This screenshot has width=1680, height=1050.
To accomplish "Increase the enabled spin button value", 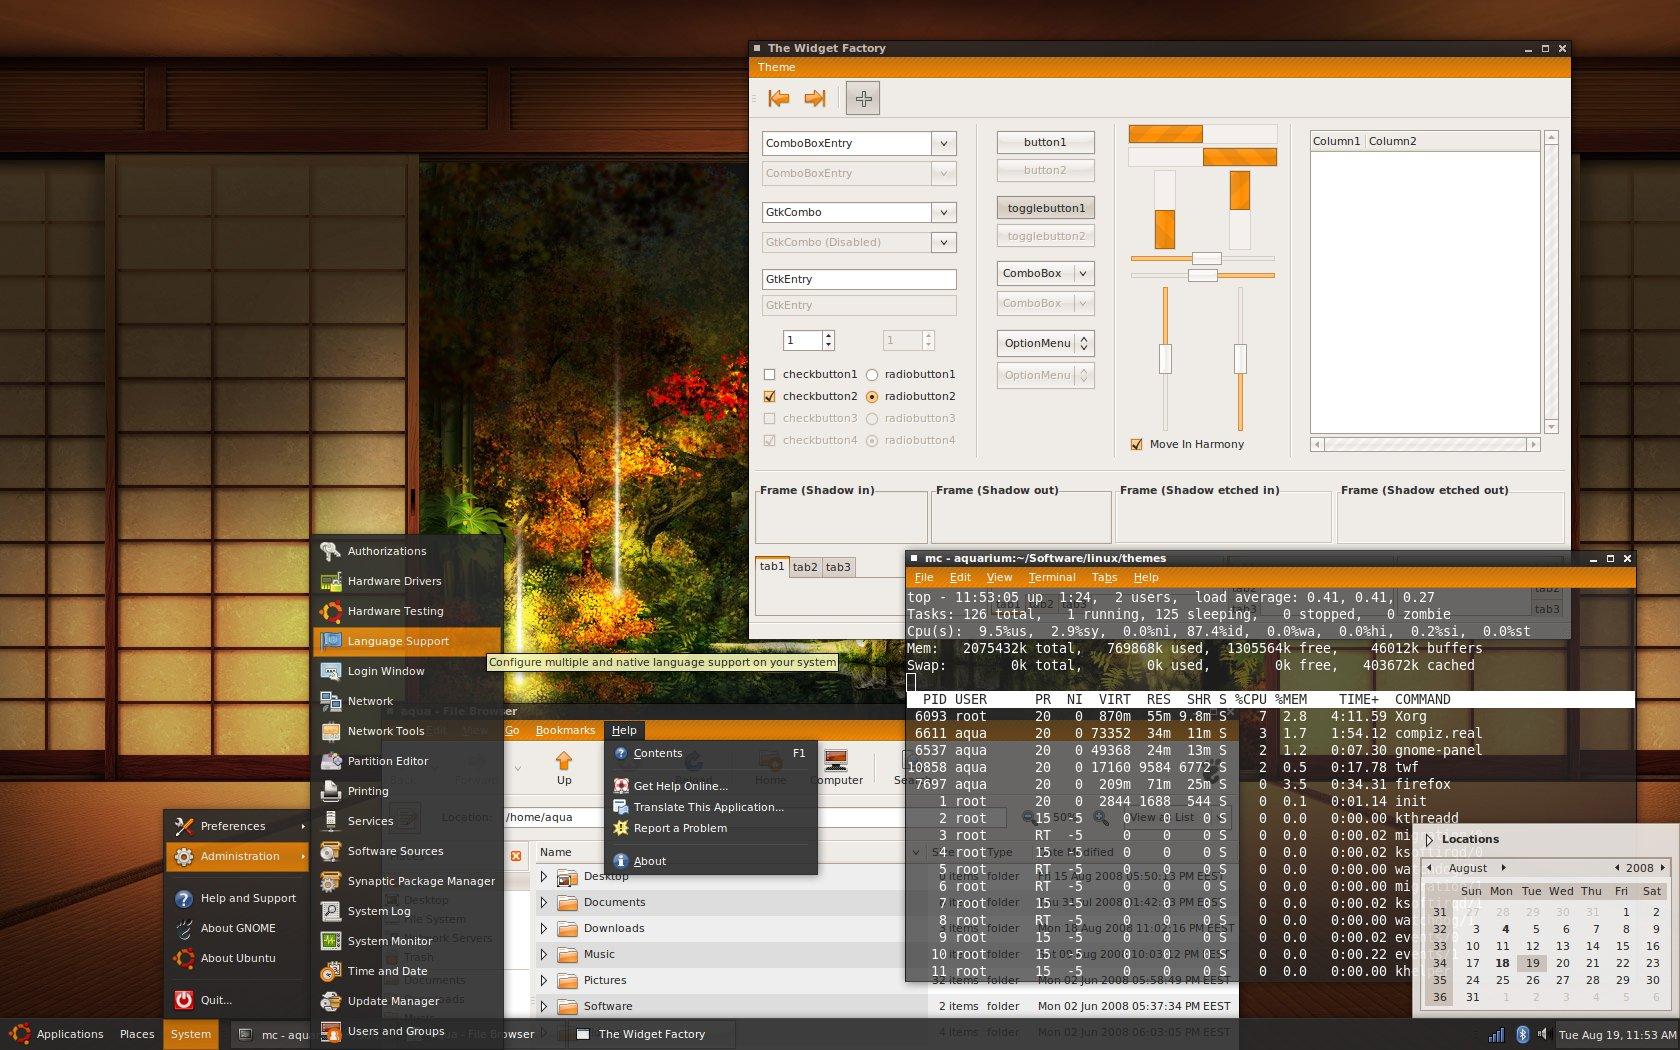I will [x=828, y=336].
